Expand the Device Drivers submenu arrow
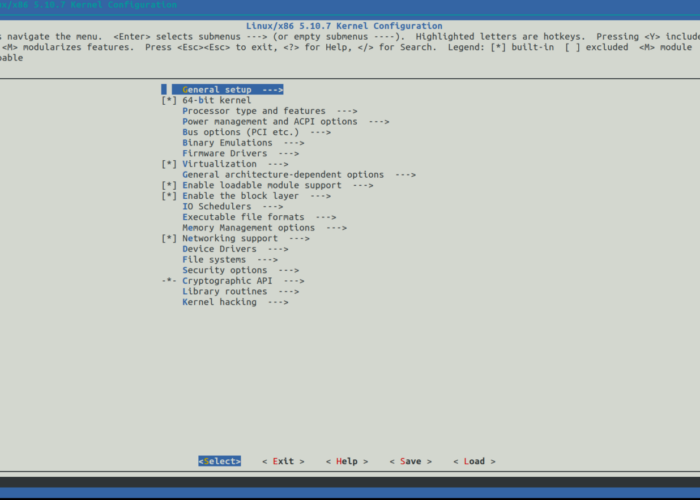Screen dimensions: 700x500 click(277, 249)
